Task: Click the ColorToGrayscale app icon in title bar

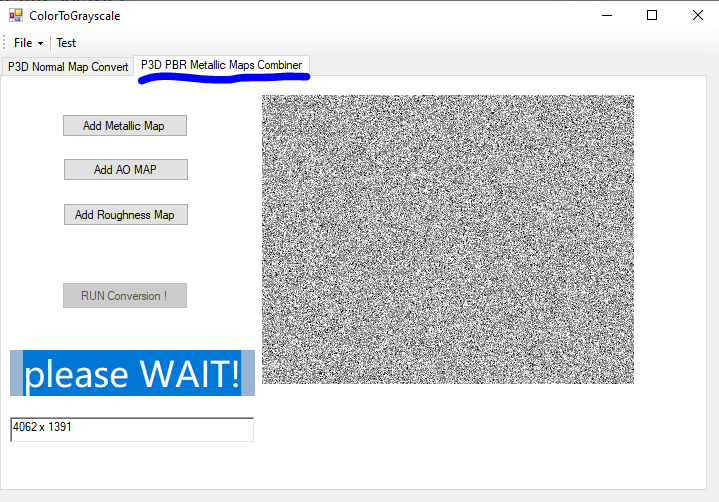Action: [x=15, y=16]
